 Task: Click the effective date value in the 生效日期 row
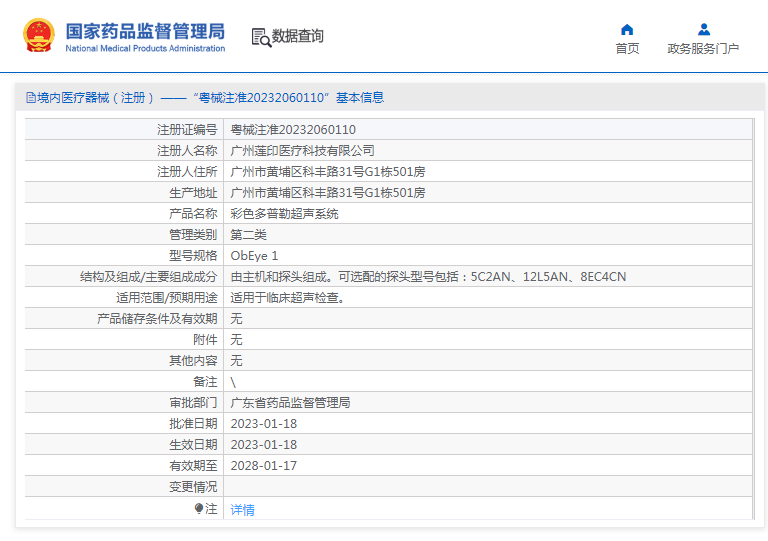tap(264, 445)
